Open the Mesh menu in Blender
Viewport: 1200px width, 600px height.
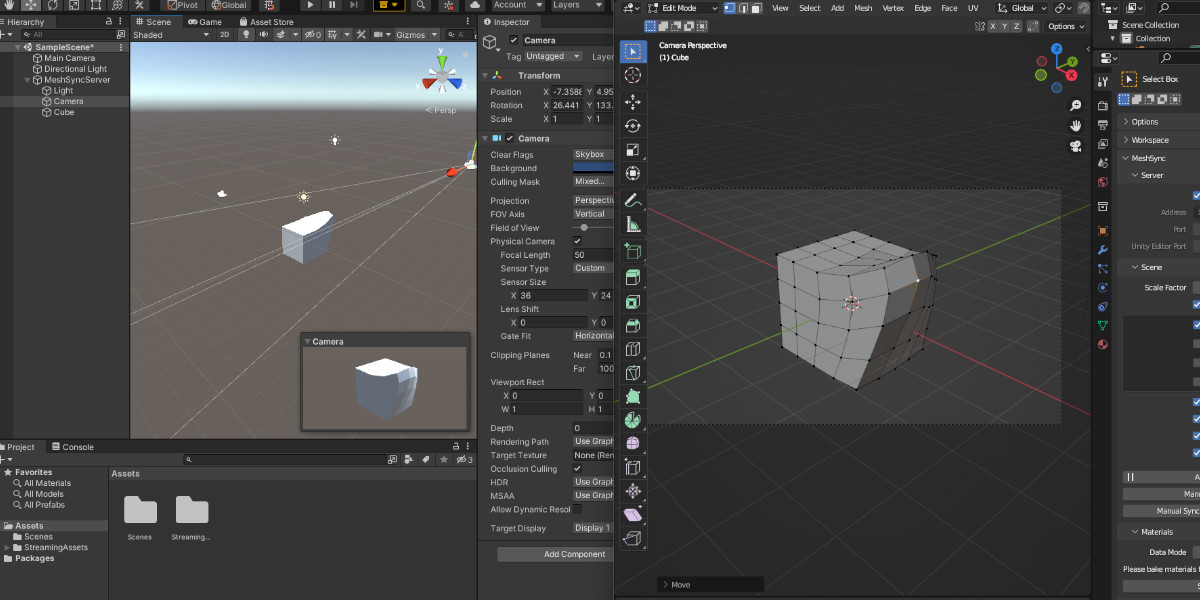[x=863, y=8]
